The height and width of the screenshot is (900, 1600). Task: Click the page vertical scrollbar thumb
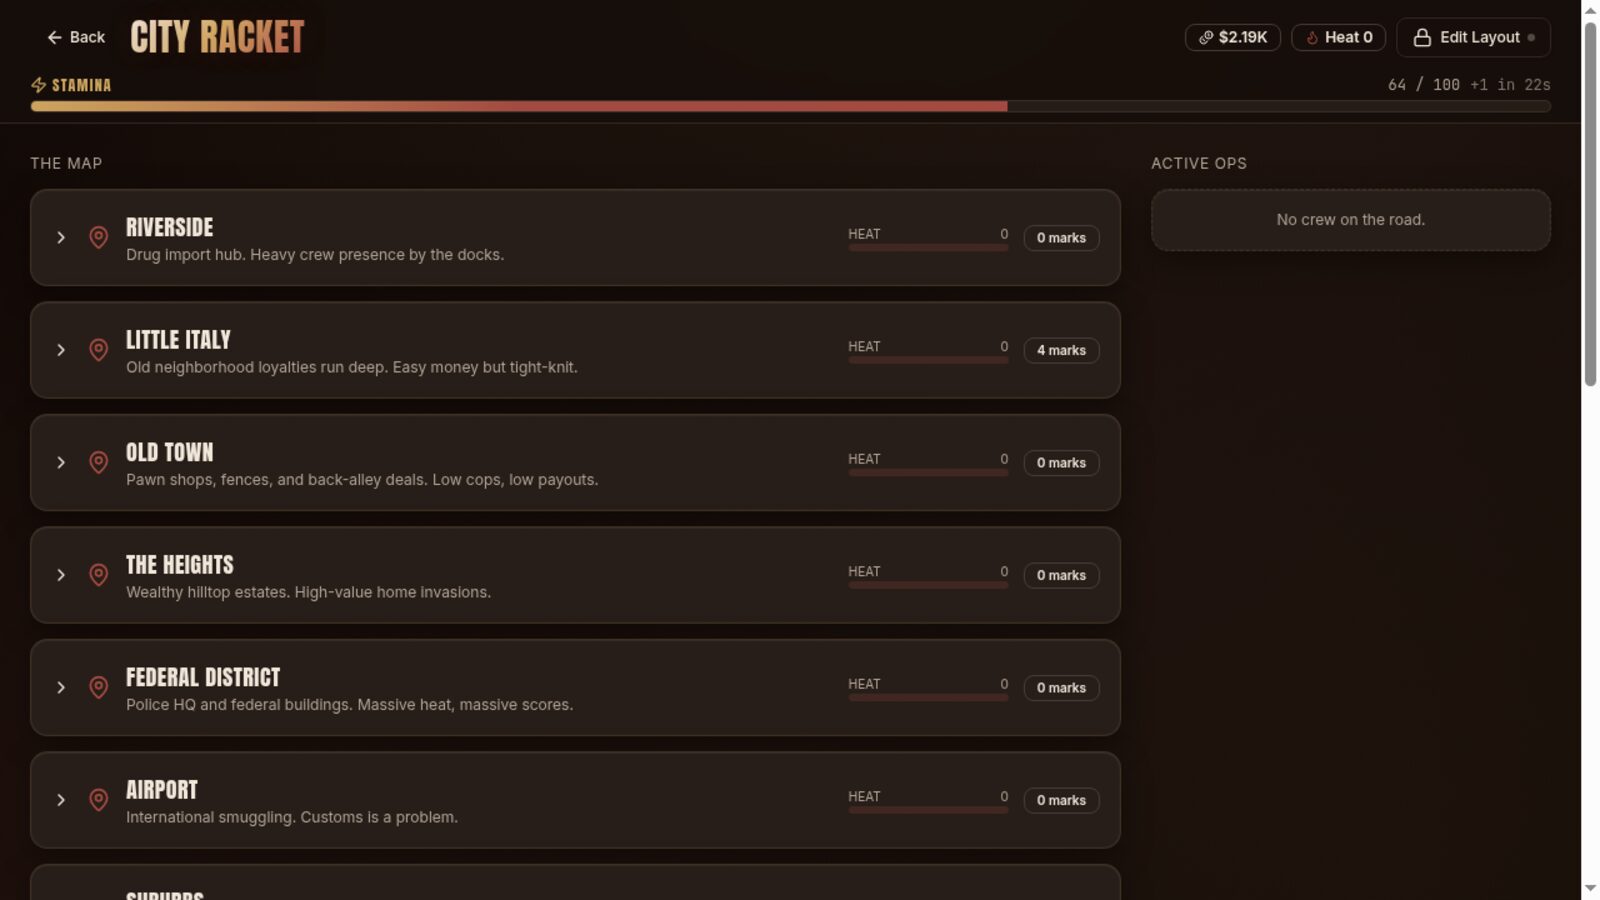click(x=1590, y=203)
